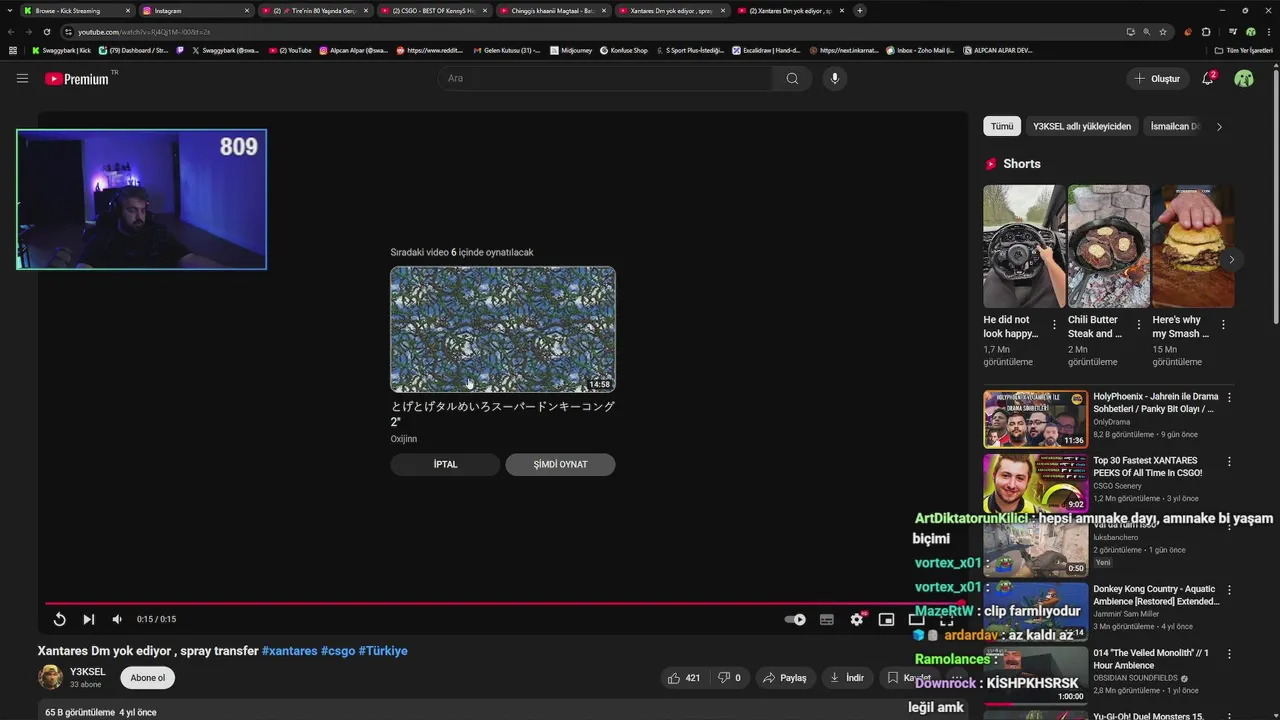This screenshot has width=1280, height=720.
Task: Open the Tüm Yer İşaretleri folder
Action: [1243, 50]
